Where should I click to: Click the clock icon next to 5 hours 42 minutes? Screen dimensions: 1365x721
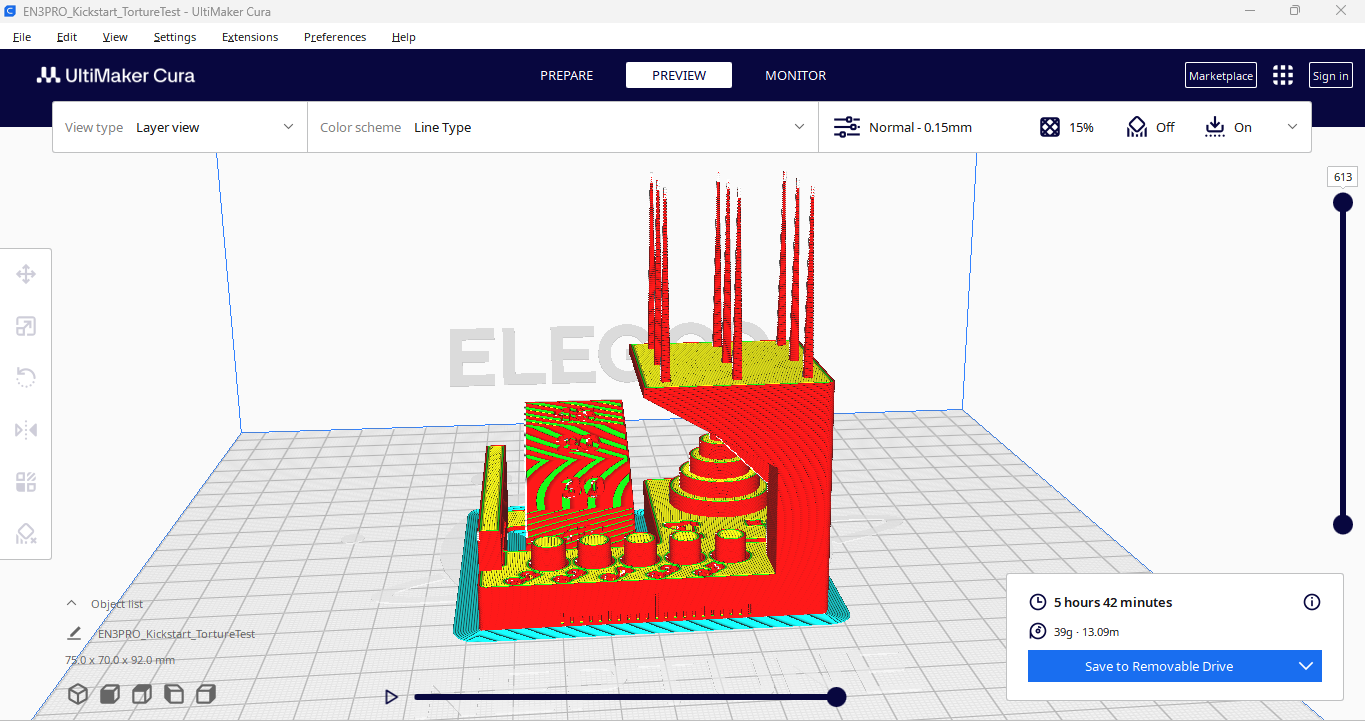[1038, 602]
